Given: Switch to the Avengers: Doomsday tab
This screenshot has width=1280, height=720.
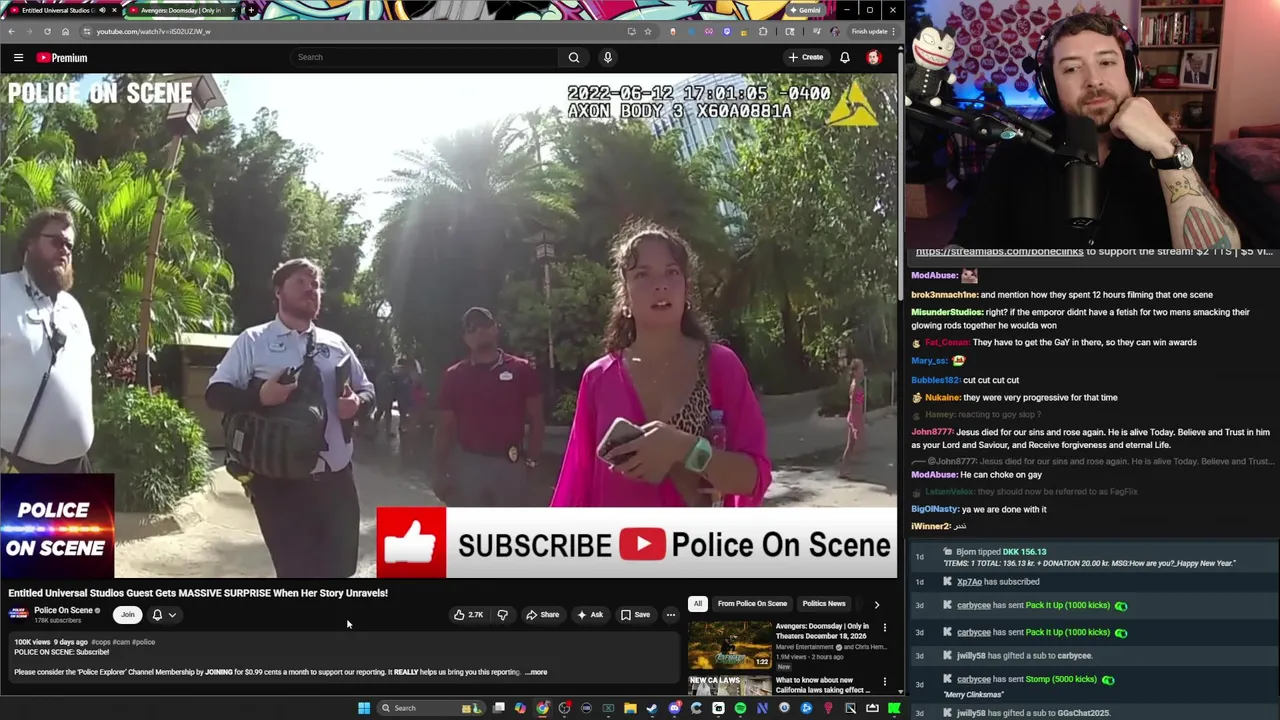Looking at the screenshot, I should [x=180, y=10].
